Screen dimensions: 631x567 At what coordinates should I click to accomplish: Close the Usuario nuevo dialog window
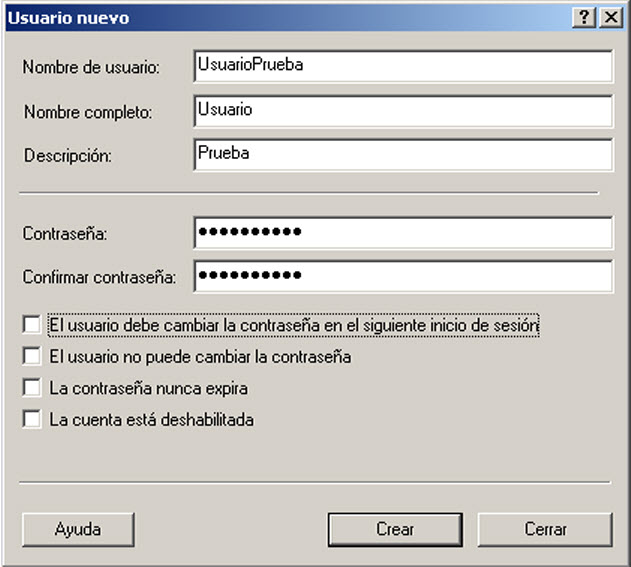pyautogui.click(x=609, y=18)
